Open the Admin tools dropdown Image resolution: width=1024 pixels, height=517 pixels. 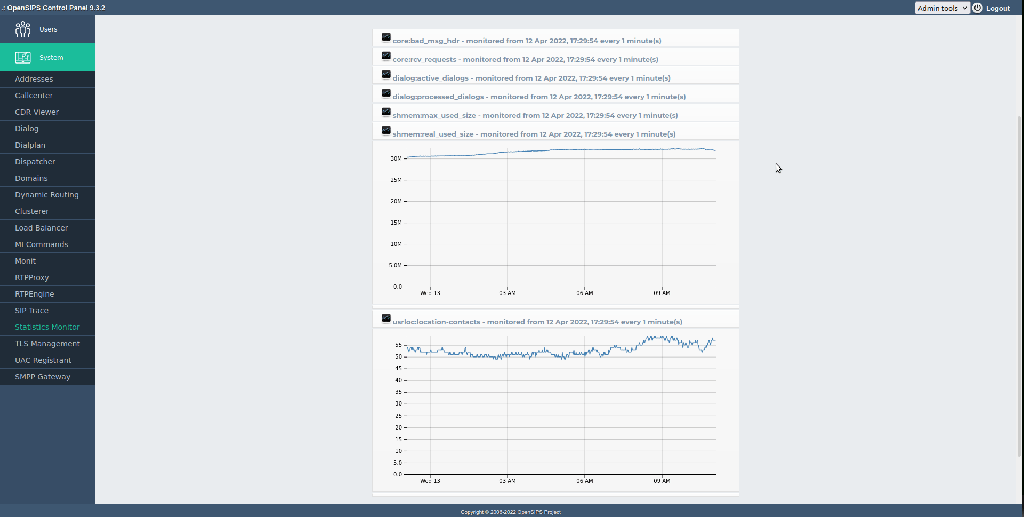pyautogui.click(x=941, y=8)
